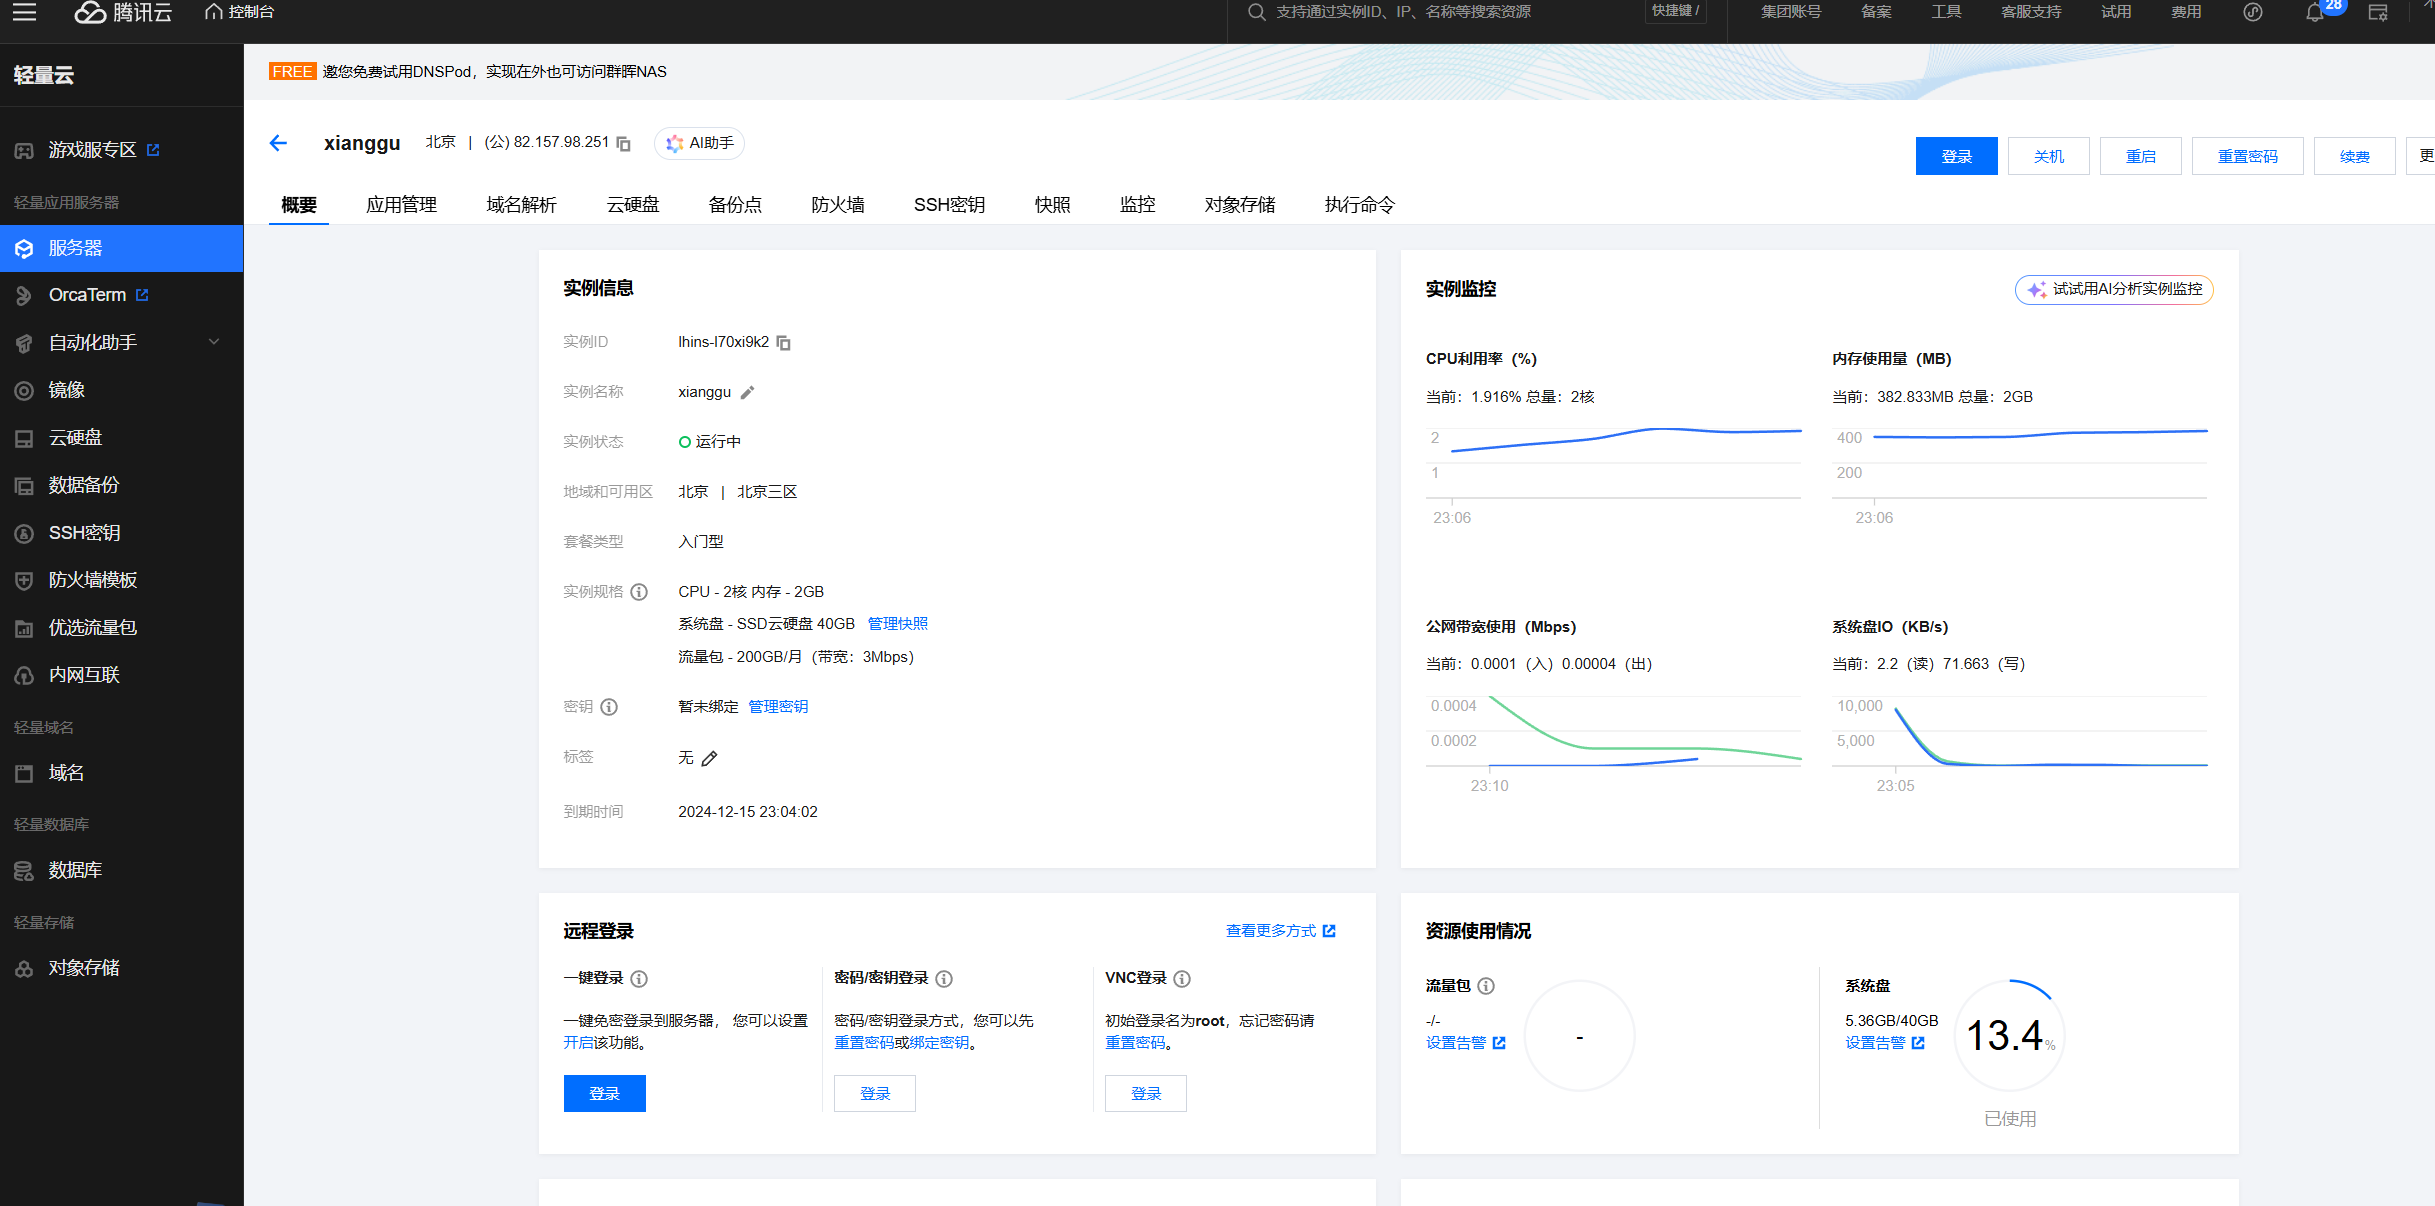Open the 管理快照 link

(x=898, y=624)
